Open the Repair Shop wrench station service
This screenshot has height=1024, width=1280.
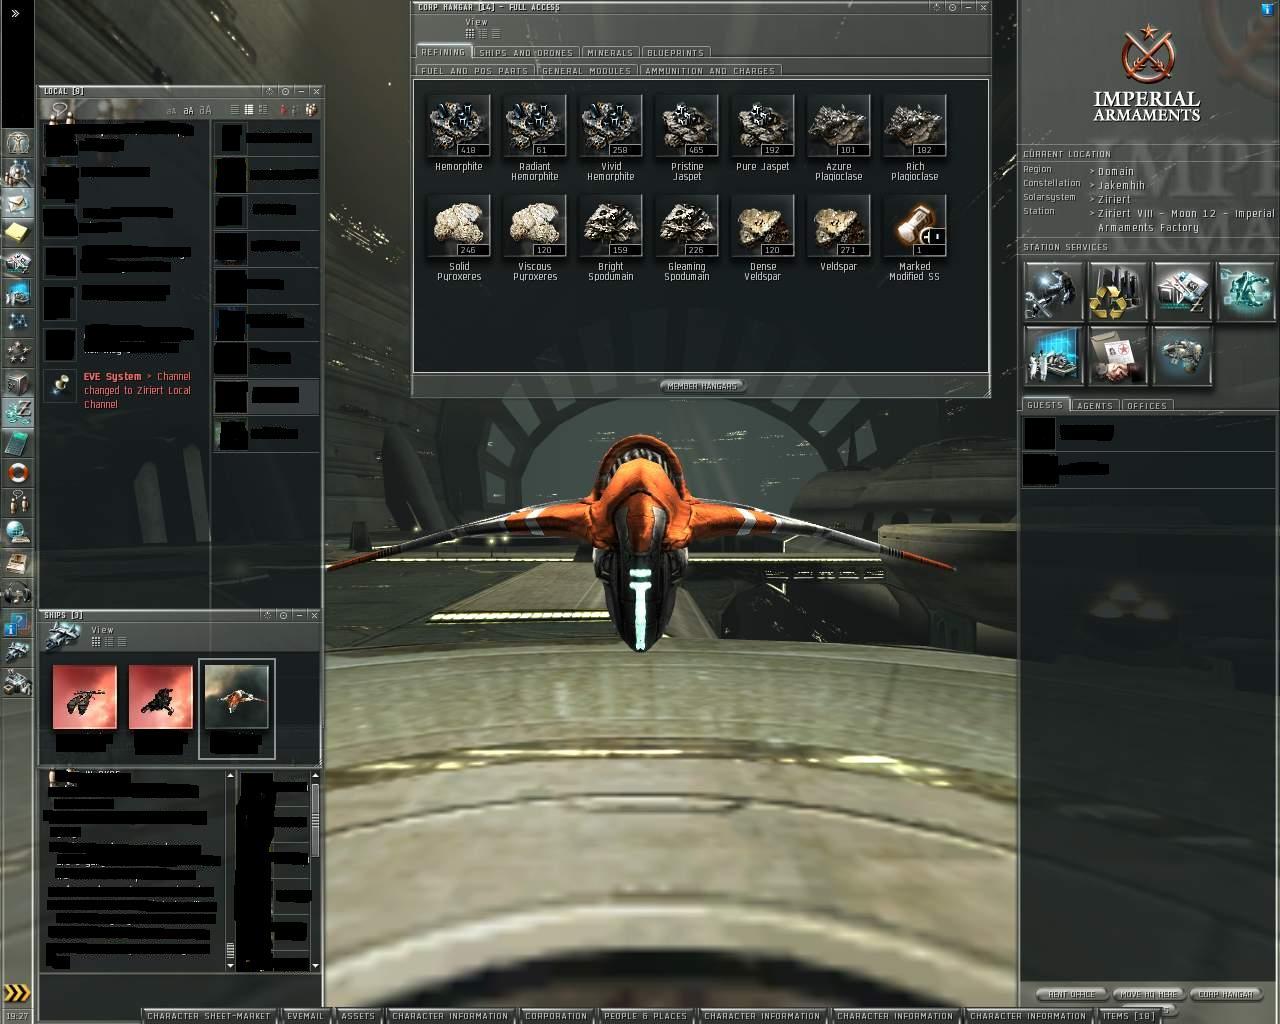coord(1053,291)
